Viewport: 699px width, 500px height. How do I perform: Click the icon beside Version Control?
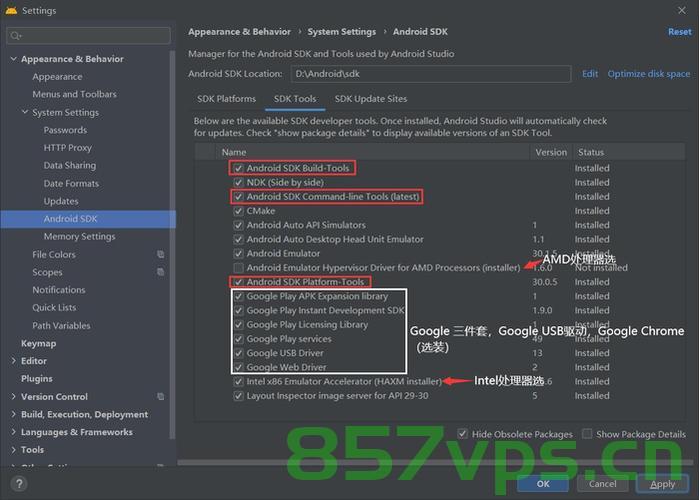[160, 396]
